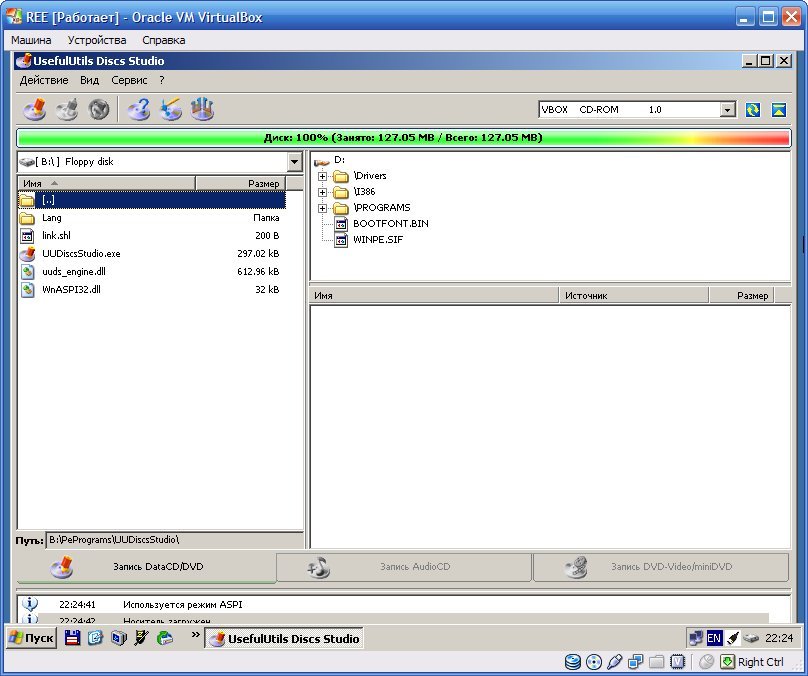This screenshot has height=676, width=808.
Task: Open the VBOX CD-ROM drive dropdown
Action: click(727, 110)
